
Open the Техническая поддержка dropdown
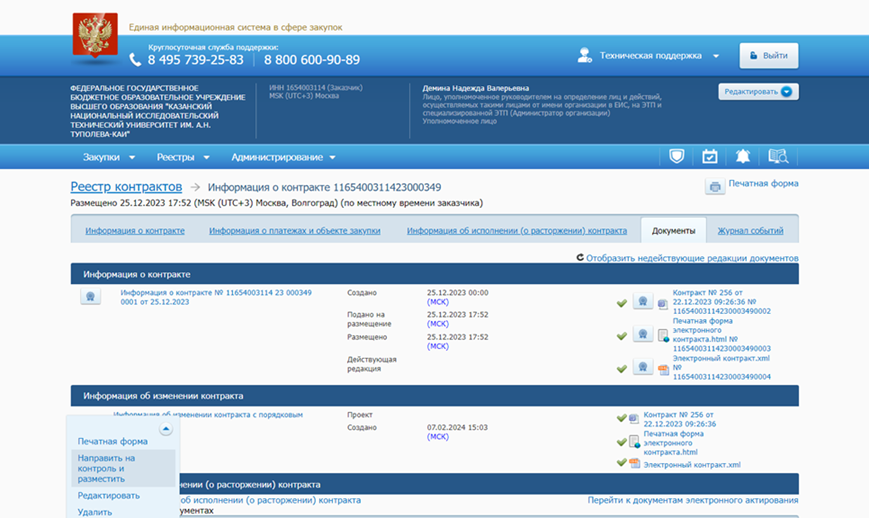click(x=650, y=56)
